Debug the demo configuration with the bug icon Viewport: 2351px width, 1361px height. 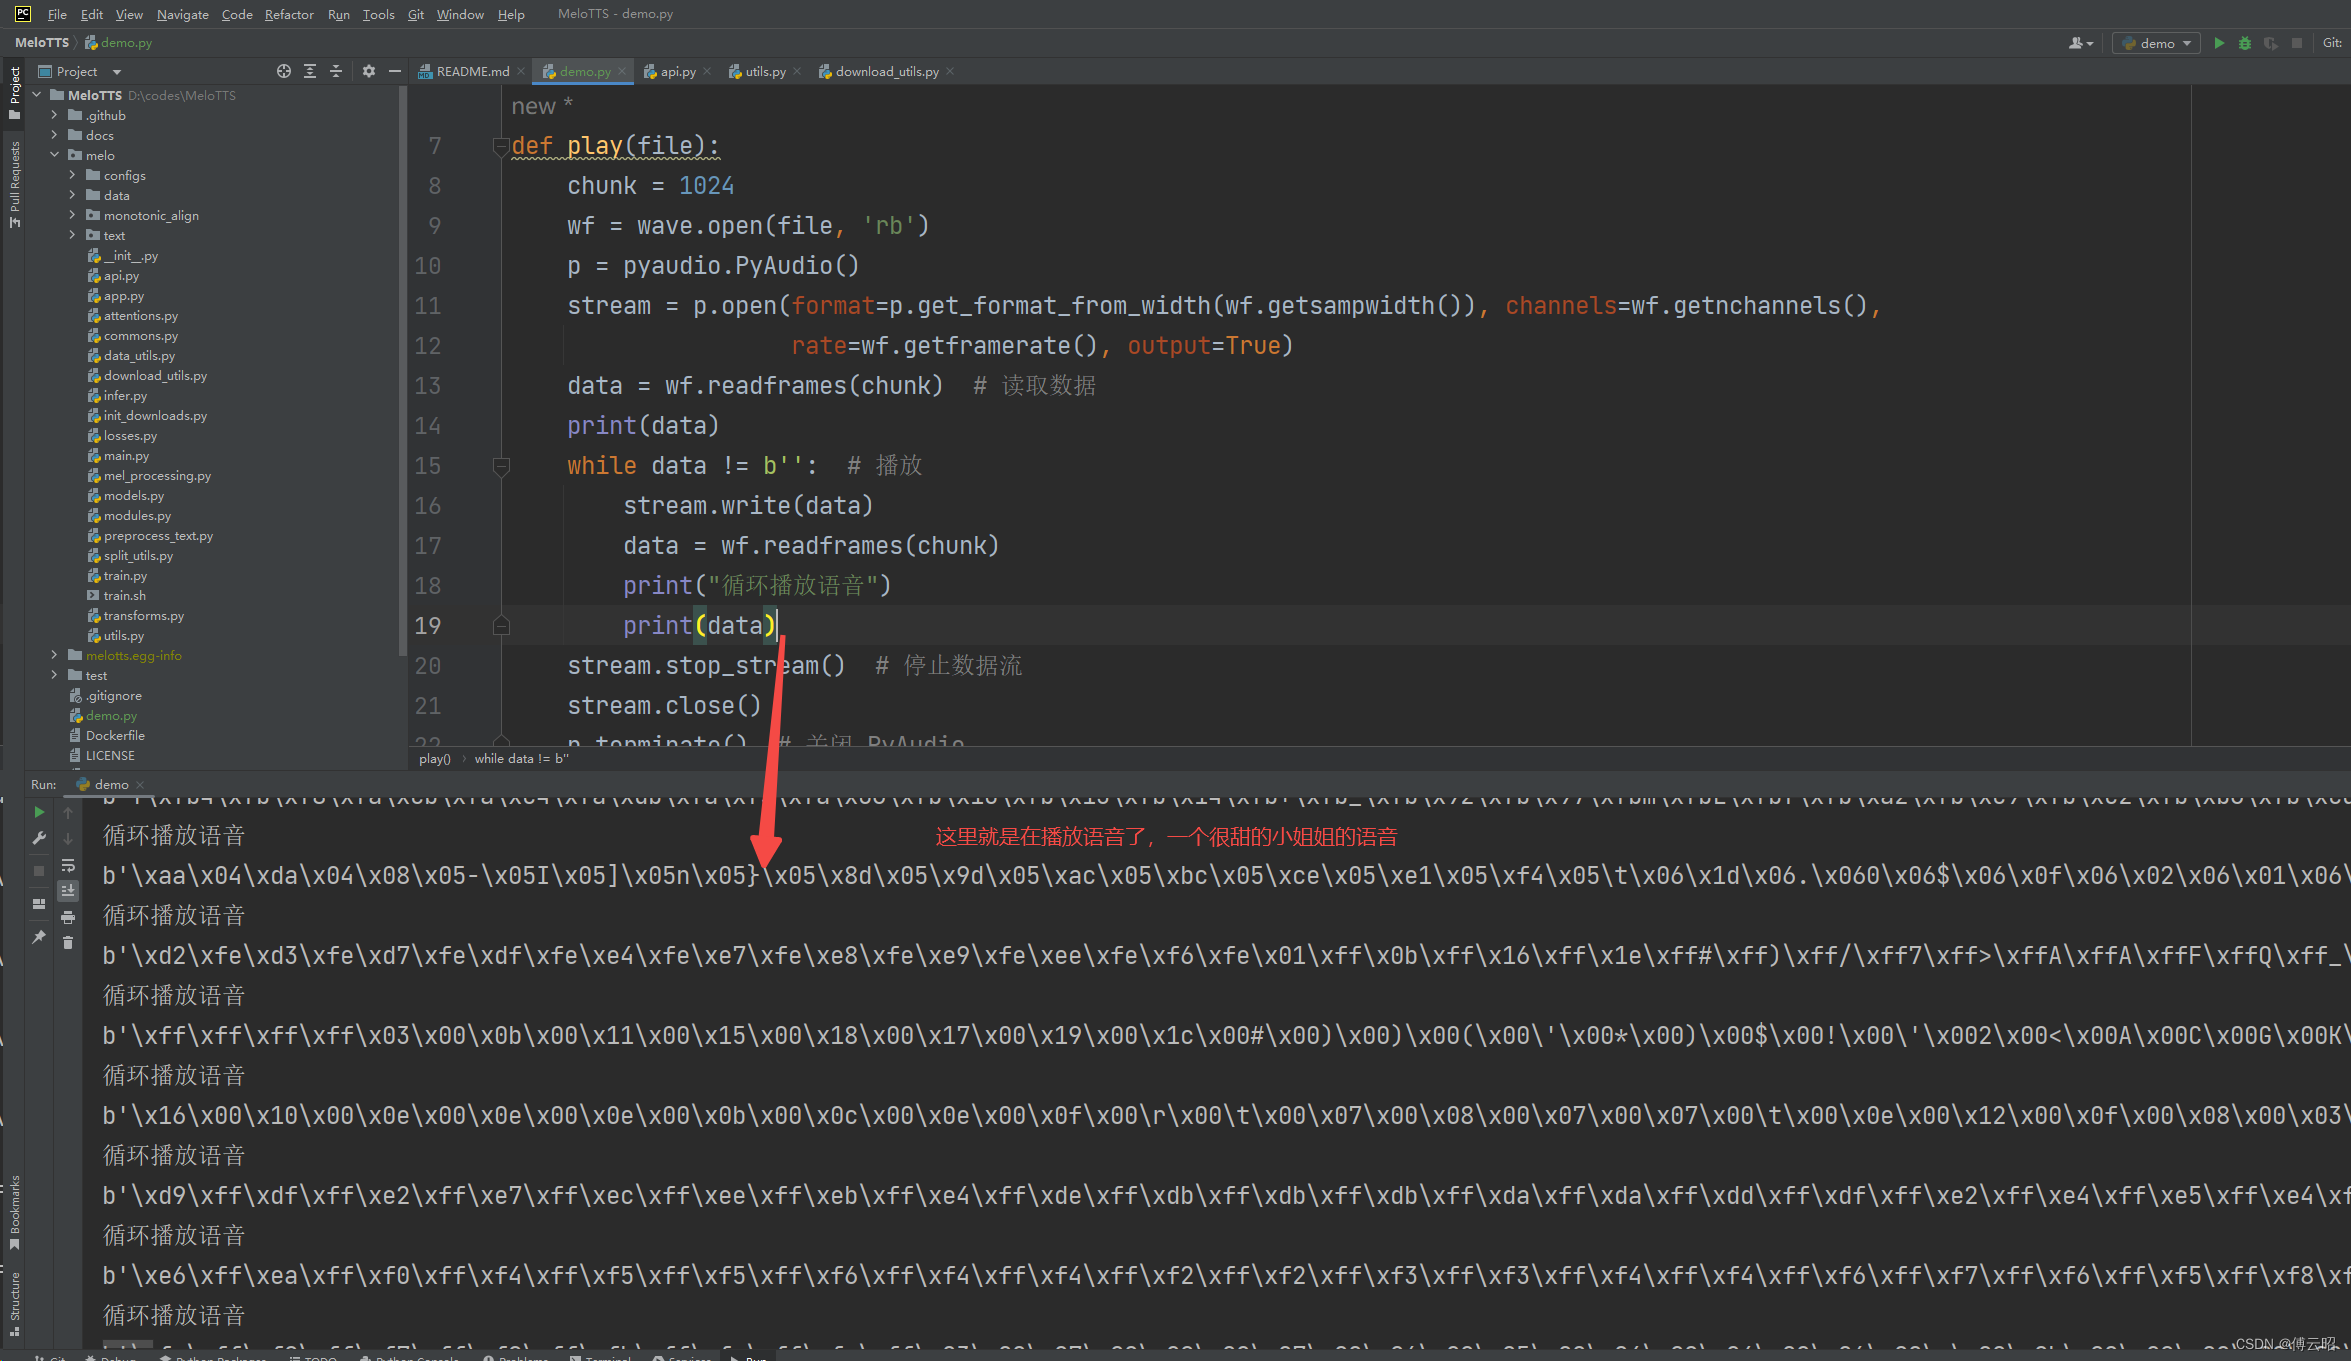coord(2245,43)
